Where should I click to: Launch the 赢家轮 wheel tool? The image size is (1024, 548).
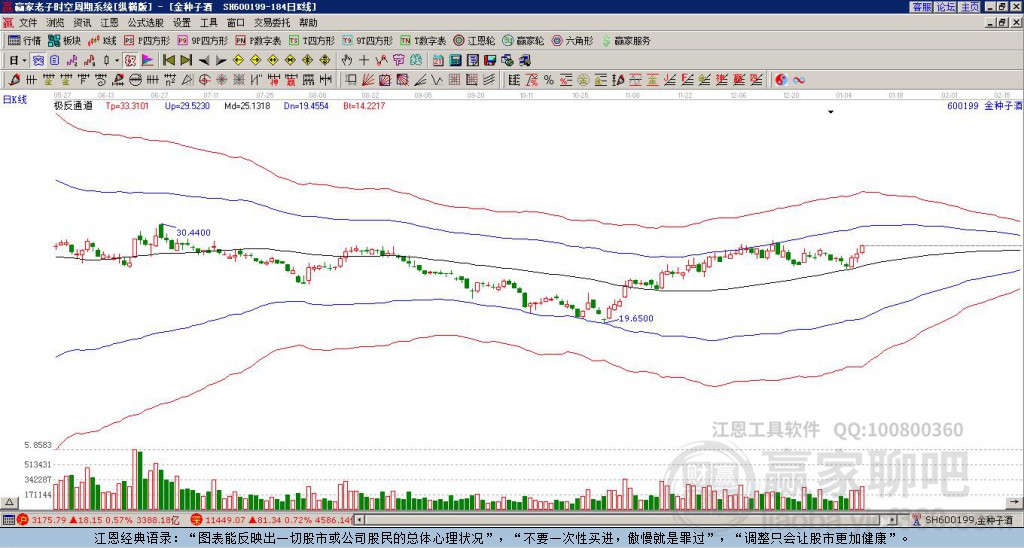click(523, 40)
